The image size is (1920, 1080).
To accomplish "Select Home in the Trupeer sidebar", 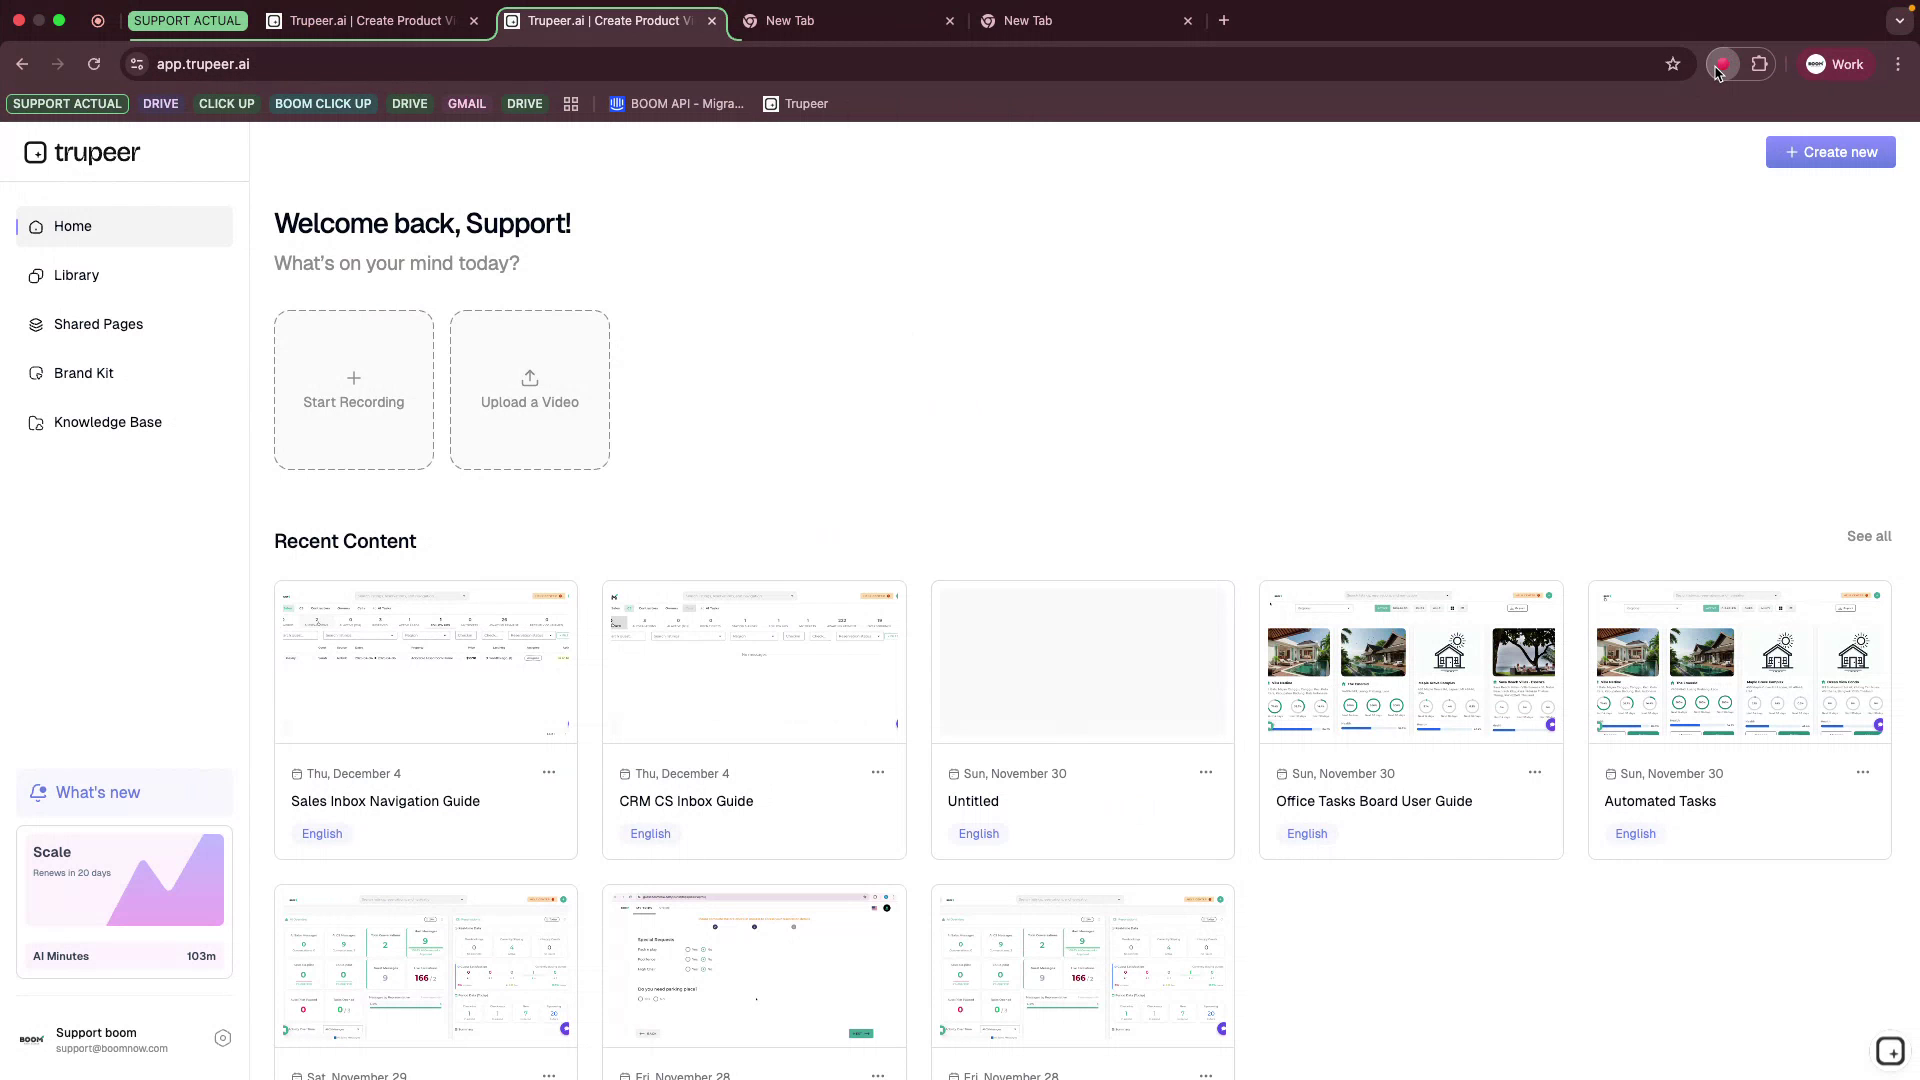I will click(72, 226).
